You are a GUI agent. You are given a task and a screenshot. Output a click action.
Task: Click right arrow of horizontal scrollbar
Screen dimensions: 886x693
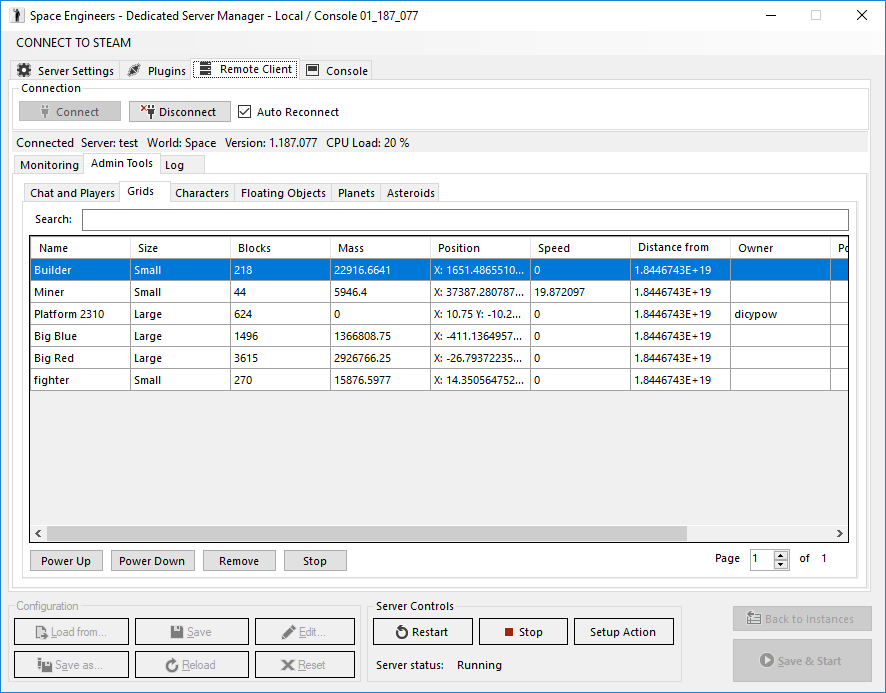pos(840,533)
